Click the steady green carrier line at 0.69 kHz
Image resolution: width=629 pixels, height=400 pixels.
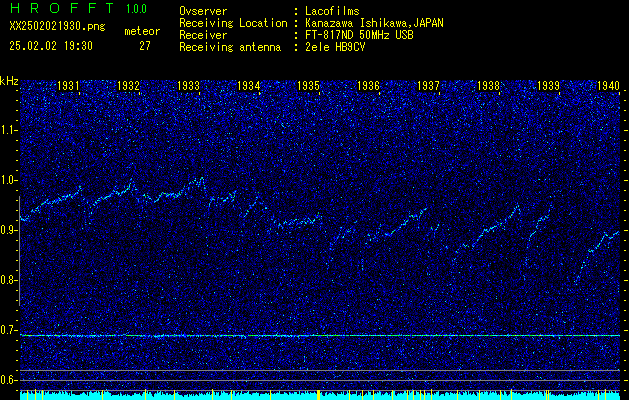[320, 335]
